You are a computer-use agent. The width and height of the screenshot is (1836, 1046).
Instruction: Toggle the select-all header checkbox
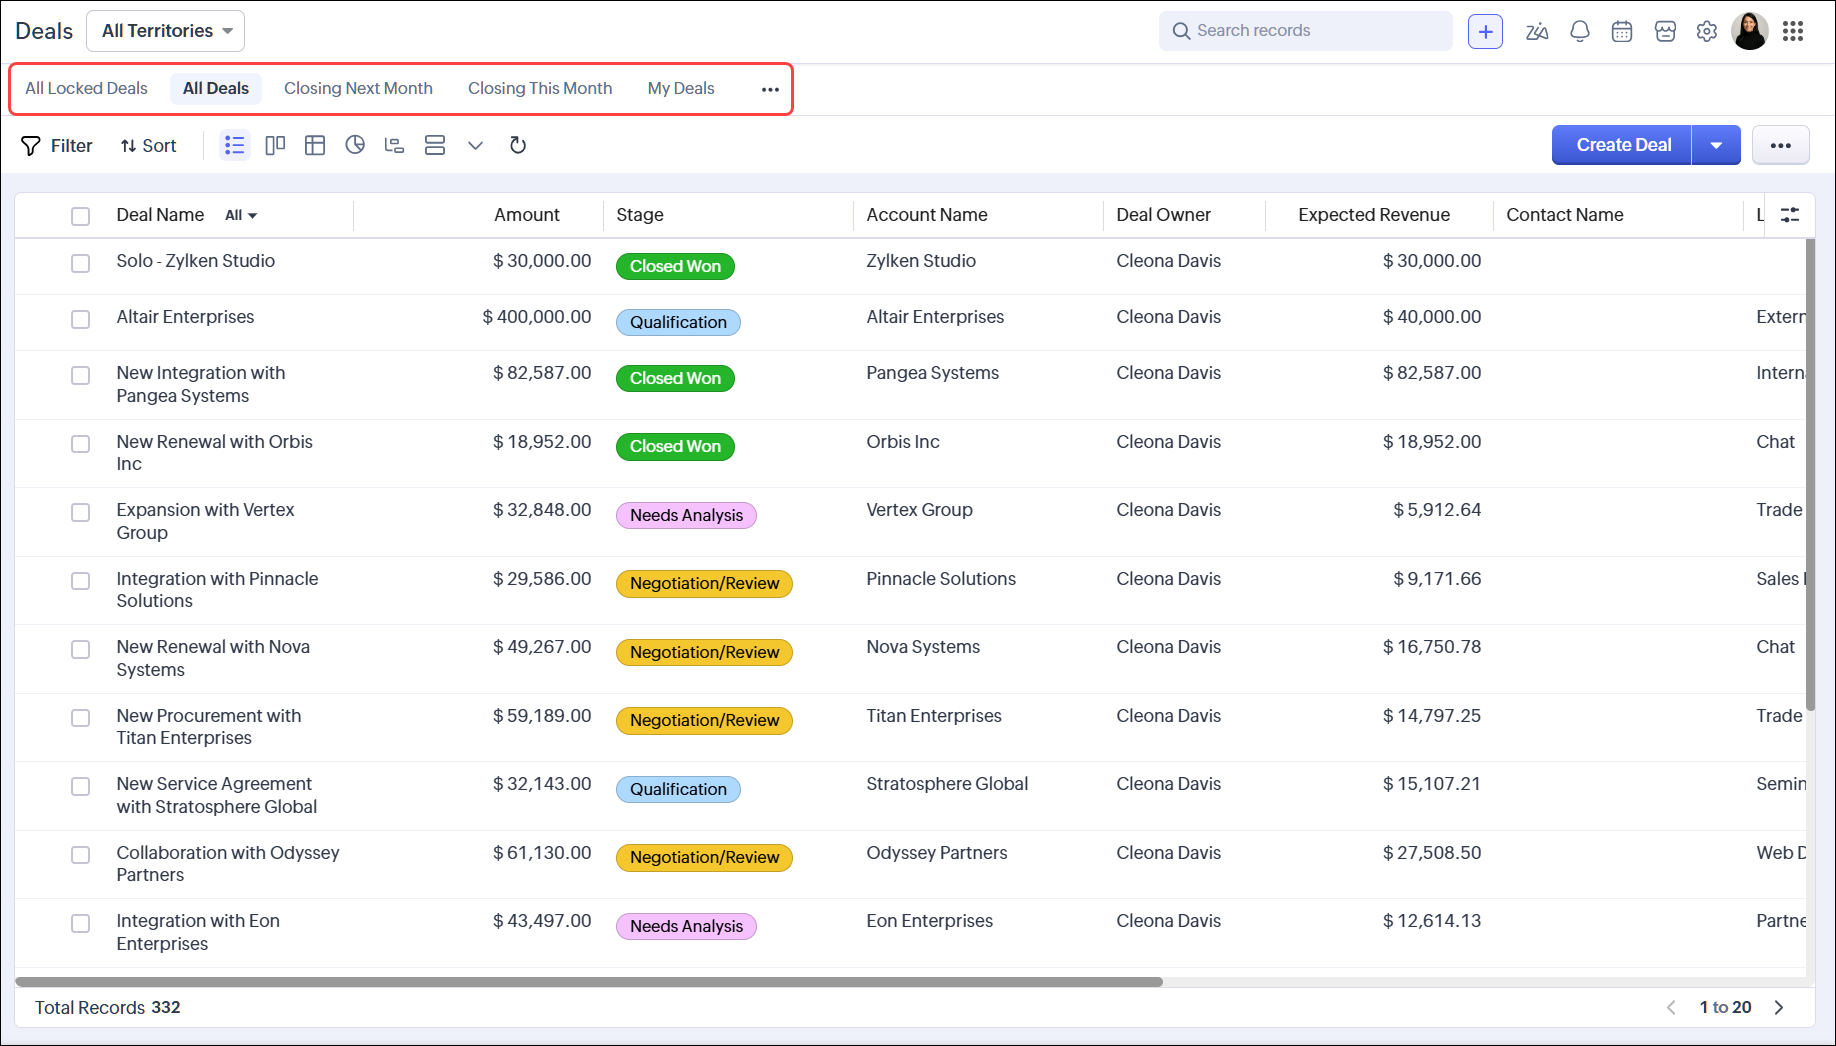[x=81, y=216]
